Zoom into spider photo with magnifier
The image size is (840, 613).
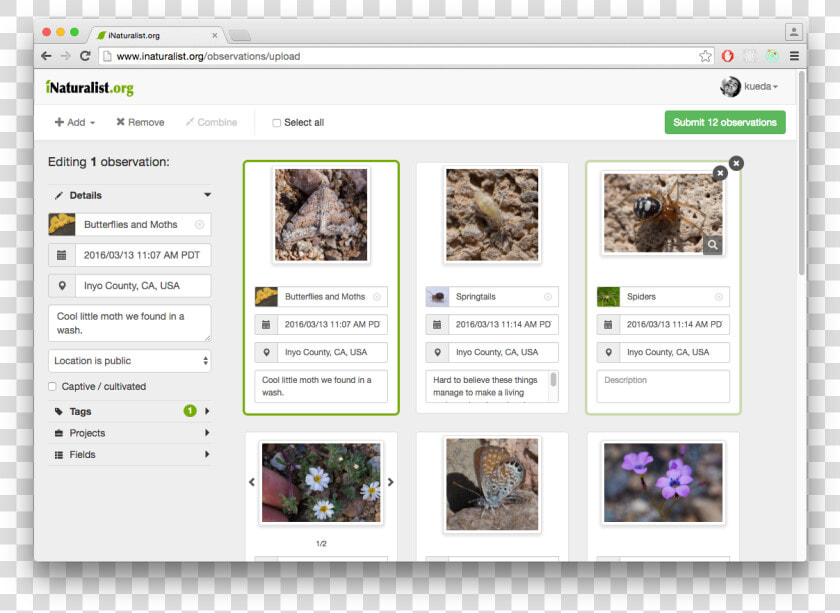712,245
